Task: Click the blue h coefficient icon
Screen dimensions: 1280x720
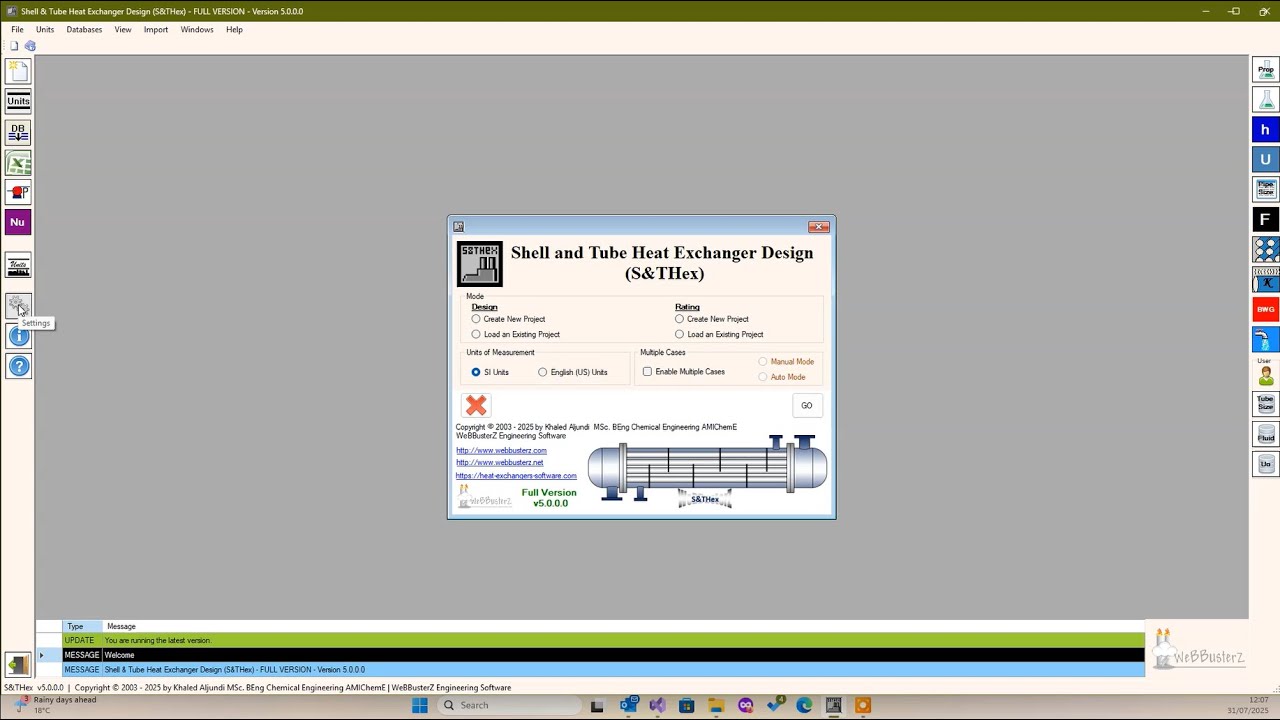Action: pos(1266,130)
